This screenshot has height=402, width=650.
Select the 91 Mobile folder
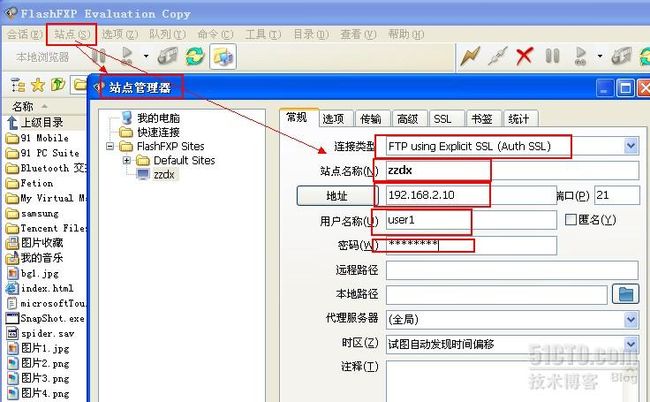click(44, 138)
